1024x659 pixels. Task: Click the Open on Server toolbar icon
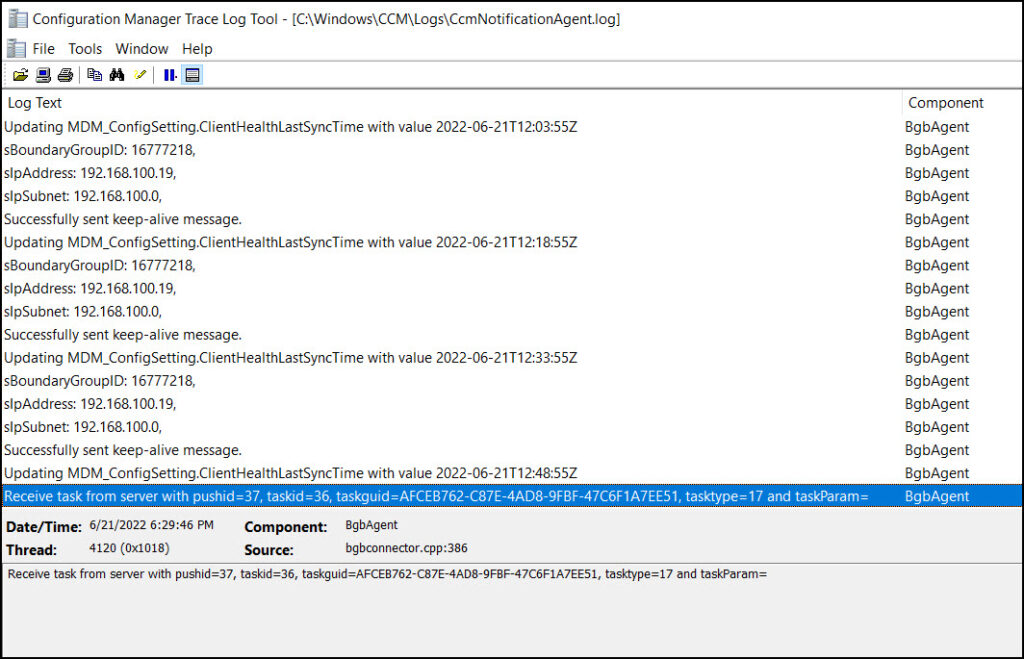pyautogui.click(x=43, y=75)
